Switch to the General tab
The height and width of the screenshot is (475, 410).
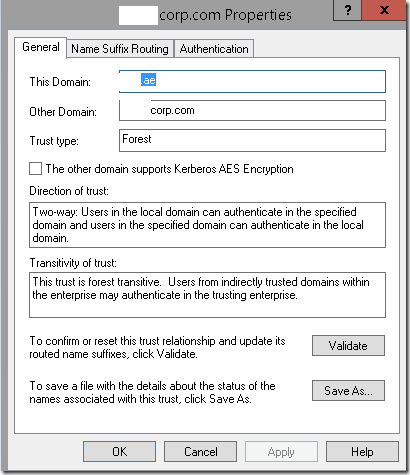[41, 47]
